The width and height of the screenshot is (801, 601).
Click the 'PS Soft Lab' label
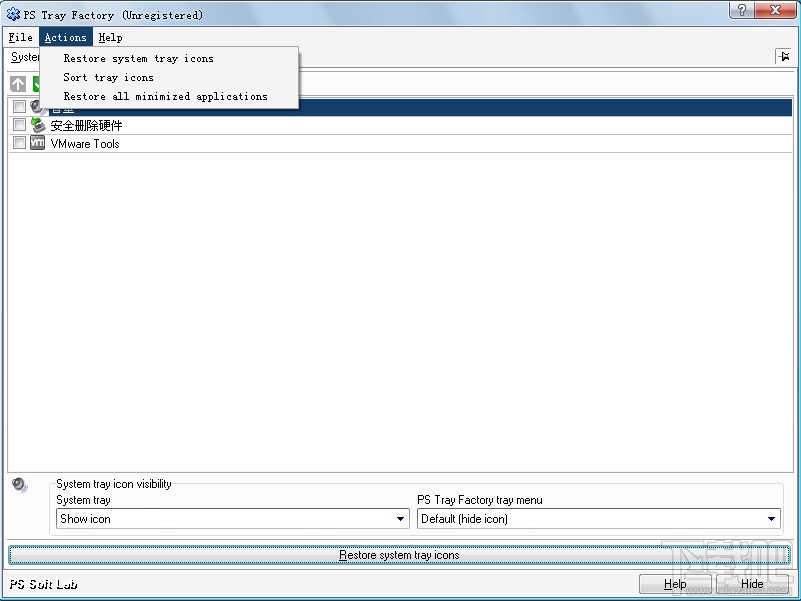click(x=43, y=584)
